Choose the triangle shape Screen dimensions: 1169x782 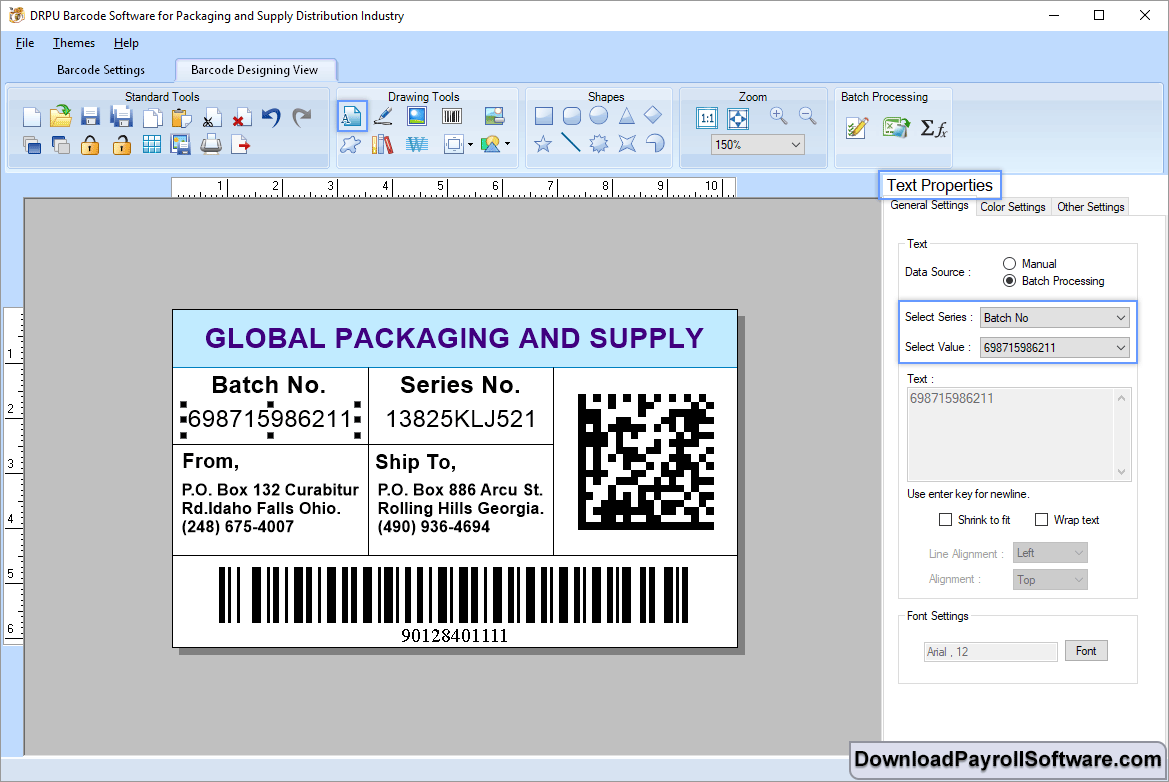click(626, 116)
